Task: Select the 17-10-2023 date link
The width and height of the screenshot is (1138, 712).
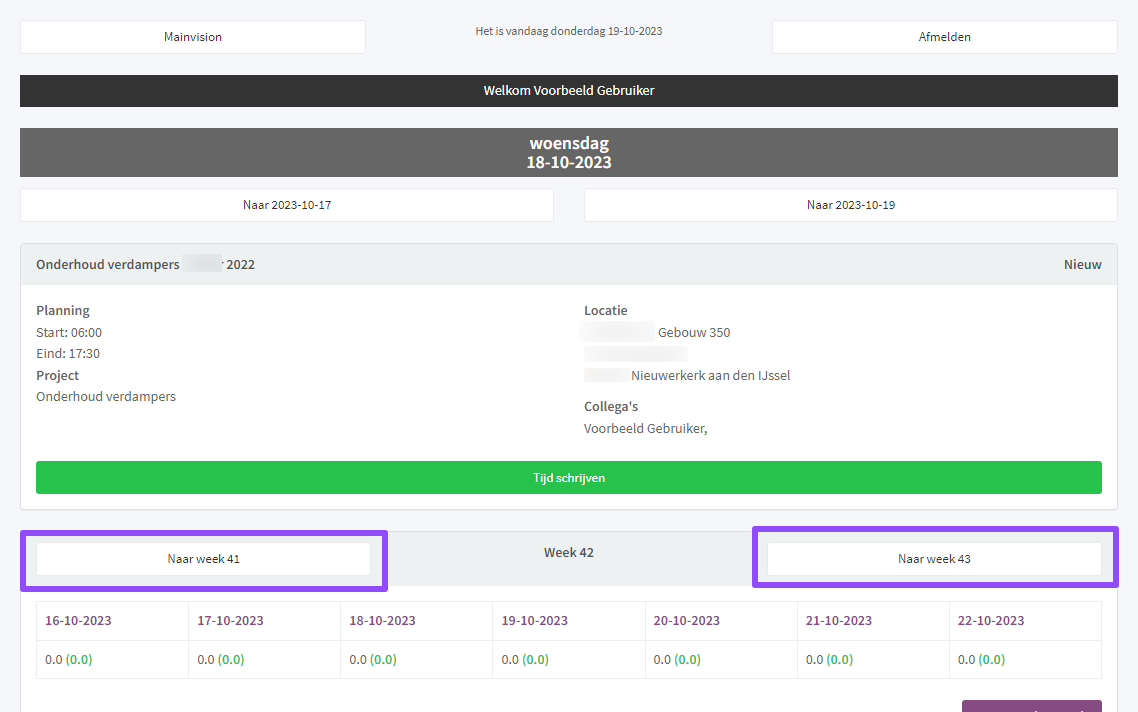Action: [x=230, y=621]
